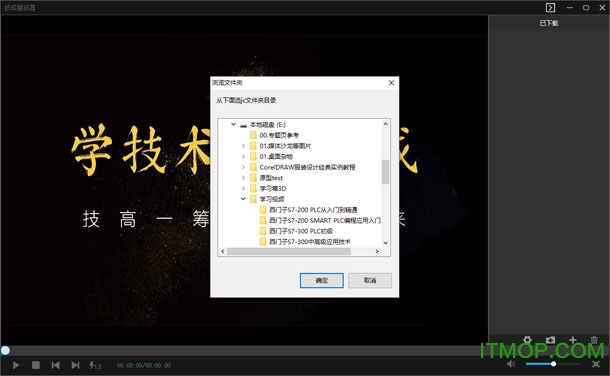The height and width of the screenshot is (376, 610).
Task: Select the 01.桌面杂物 folder
Action: [x=271, y=156]
